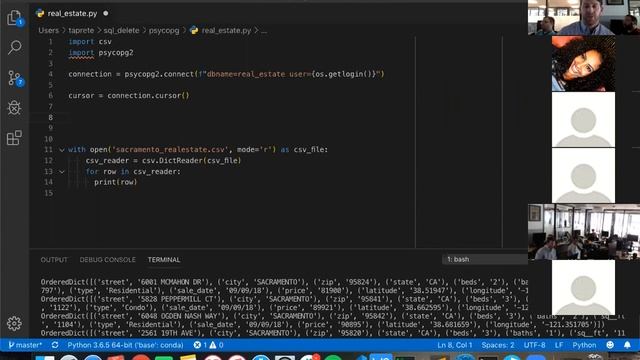Viewport: 640px width, 360px height.
Task: Close the unsaved dot on real_estate.py tab
Action: click(x=106, y=13)
